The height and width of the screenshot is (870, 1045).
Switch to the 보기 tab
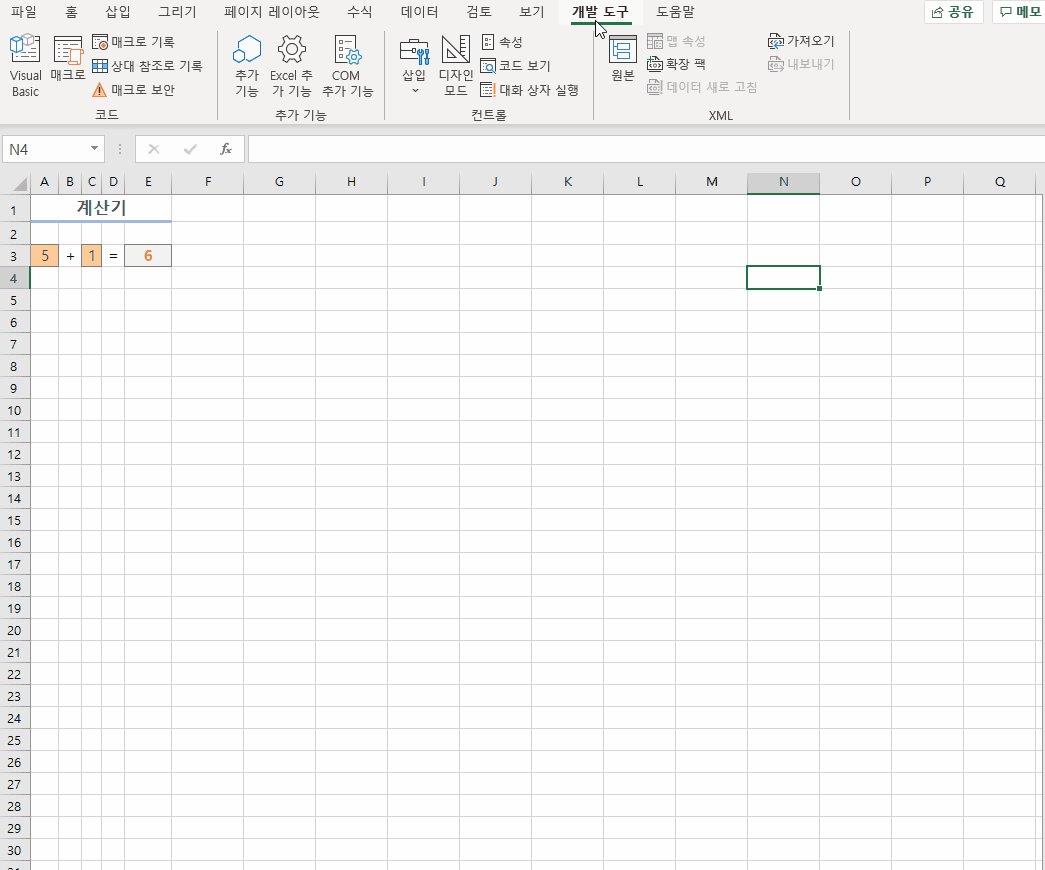click(x=532, y=12)
